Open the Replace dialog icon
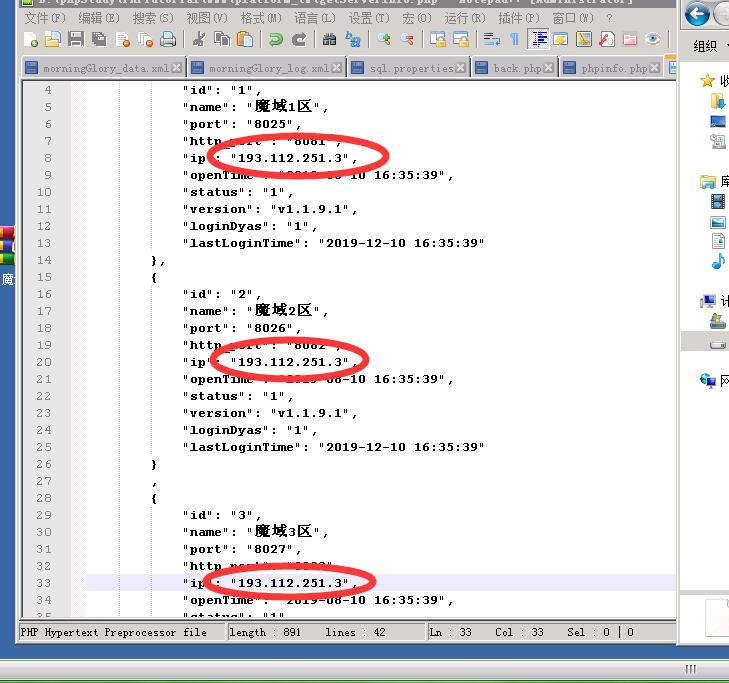Image resolution: width=729 pixels, height=683 pixels. click(353, 40)
